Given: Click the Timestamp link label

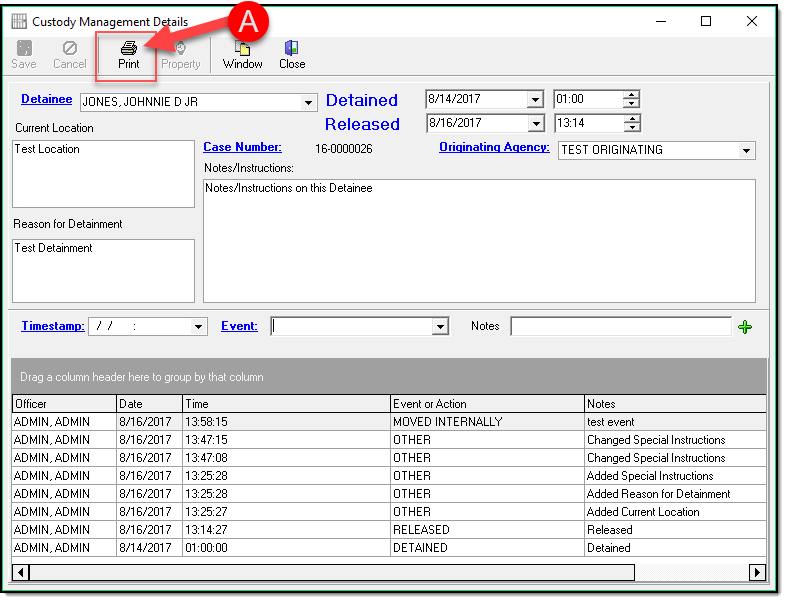Looking at the screenshot, I should pos(52,326).
